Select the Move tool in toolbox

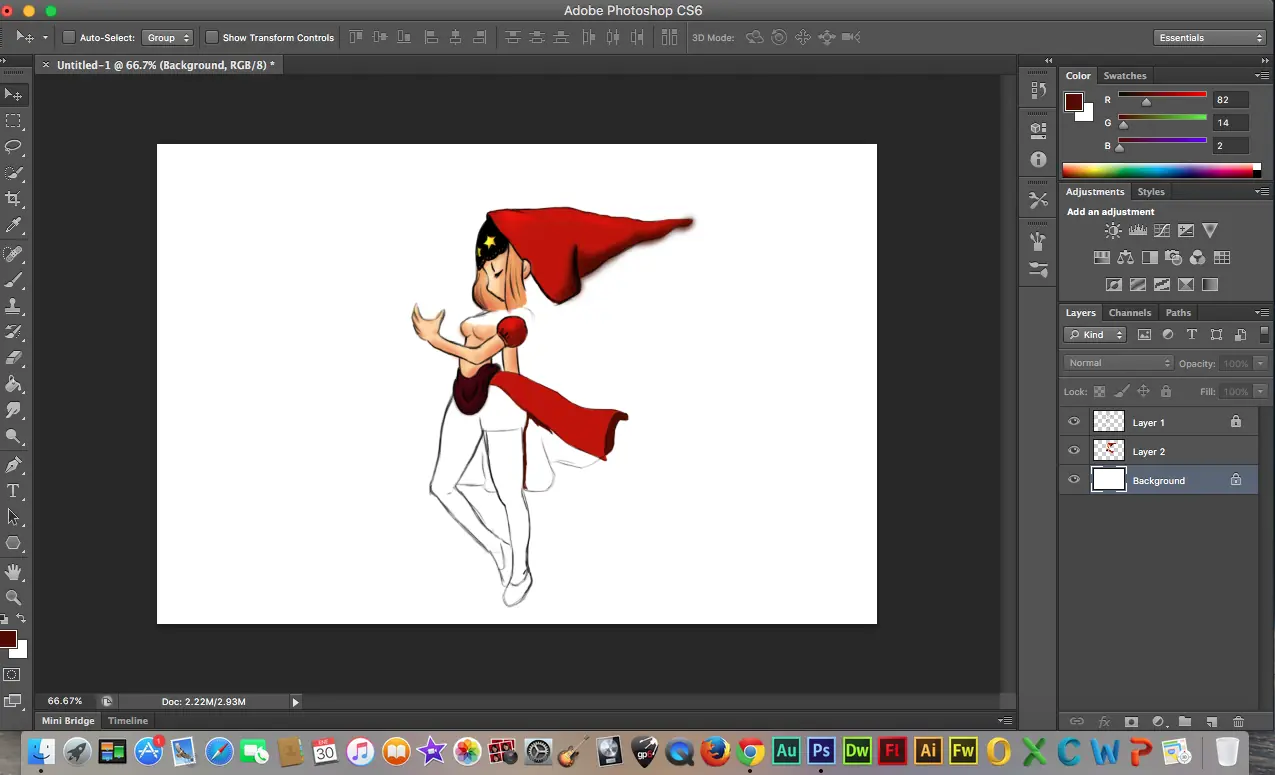[14, 95]
